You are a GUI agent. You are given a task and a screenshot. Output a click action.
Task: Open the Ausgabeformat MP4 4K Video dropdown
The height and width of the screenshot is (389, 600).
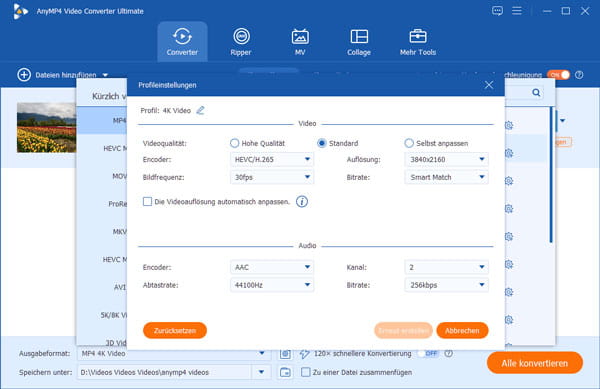coord(174,353)
